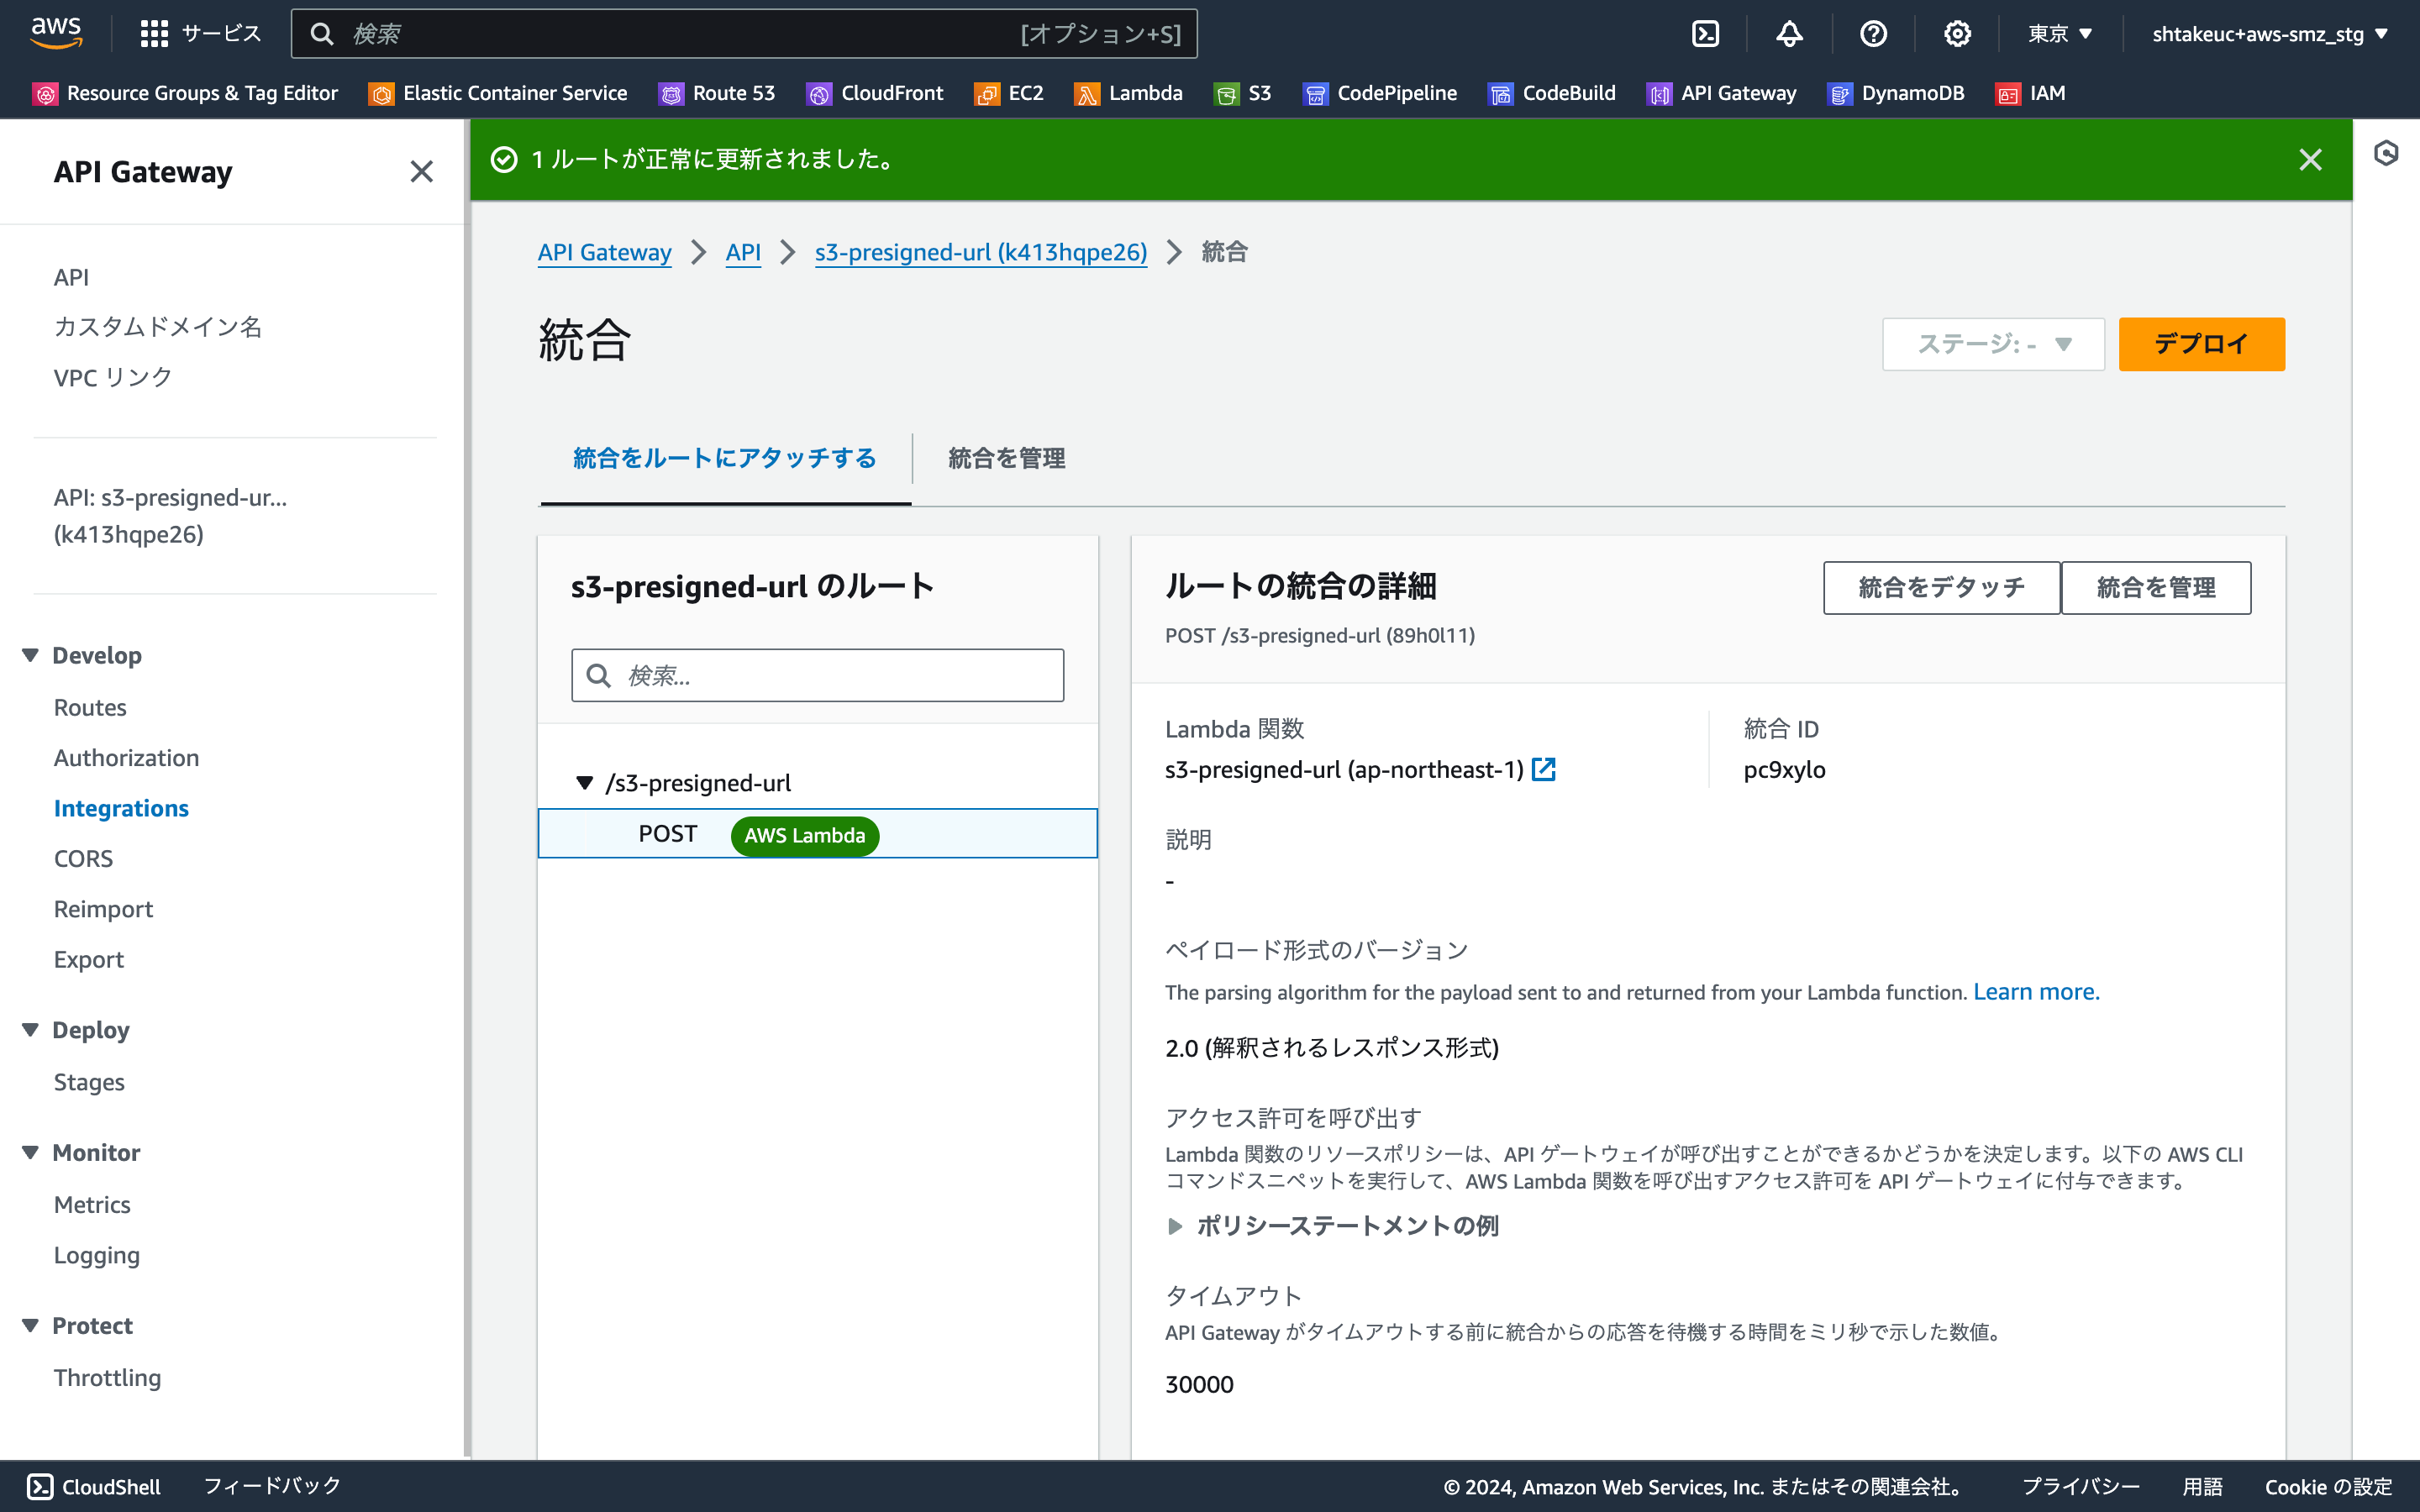
Task: Open the ステージ stage selector dropdown
Action: [1993, 344]
